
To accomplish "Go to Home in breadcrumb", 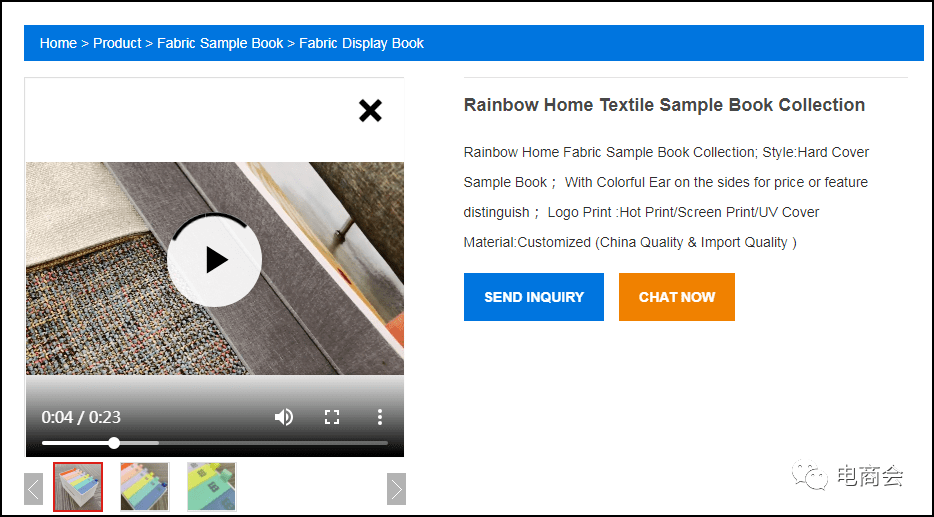I will (58, 43).
